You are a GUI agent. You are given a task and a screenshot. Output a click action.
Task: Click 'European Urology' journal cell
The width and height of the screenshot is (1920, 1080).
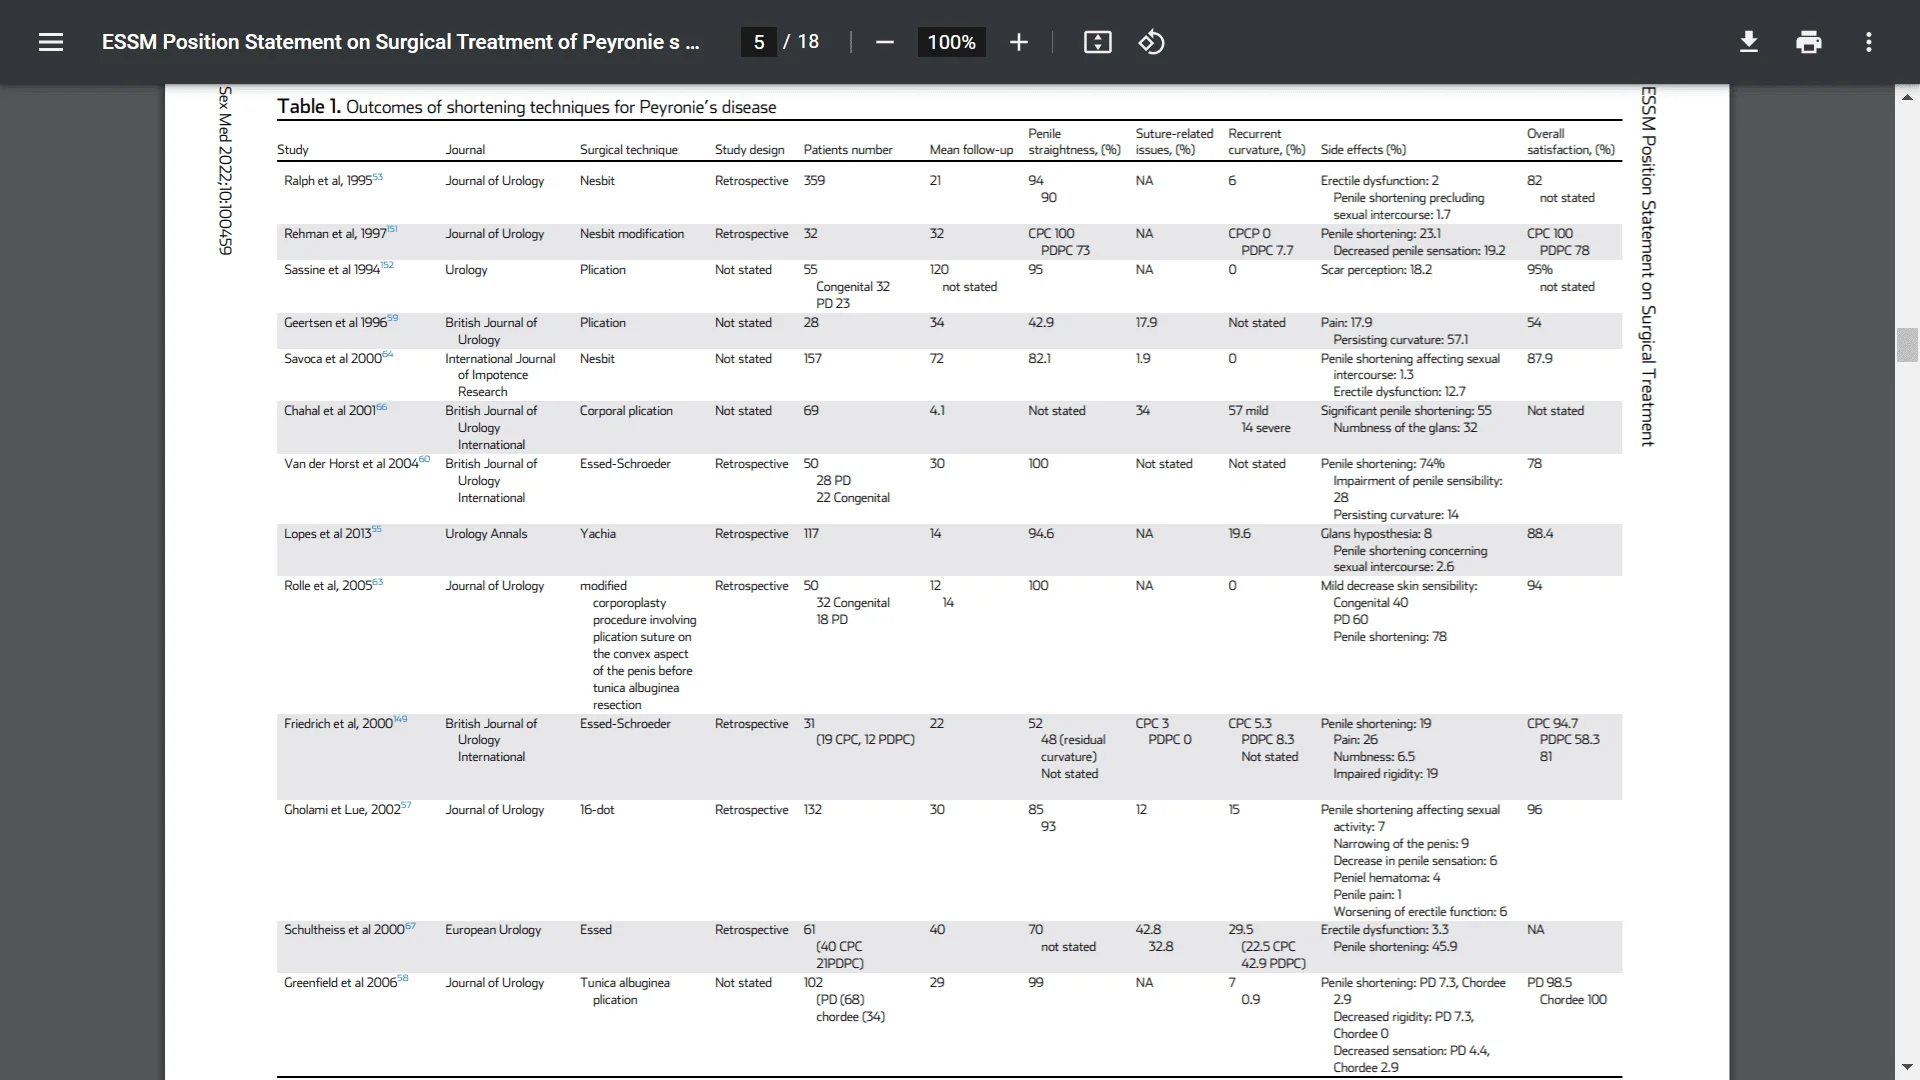tap(493, 930)
